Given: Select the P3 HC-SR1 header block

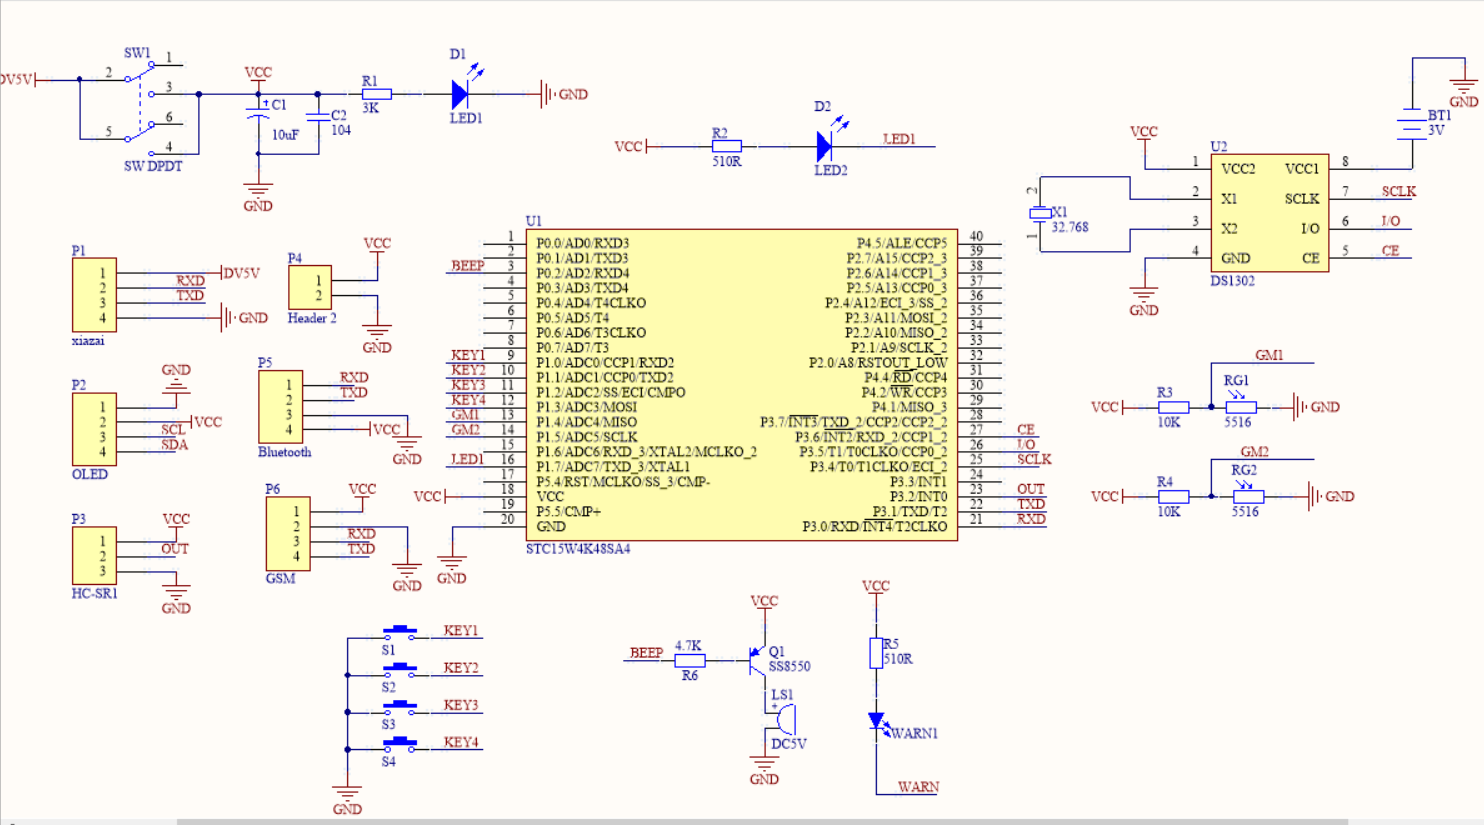Looking at the screenshot, I should [x=94, y=556].
